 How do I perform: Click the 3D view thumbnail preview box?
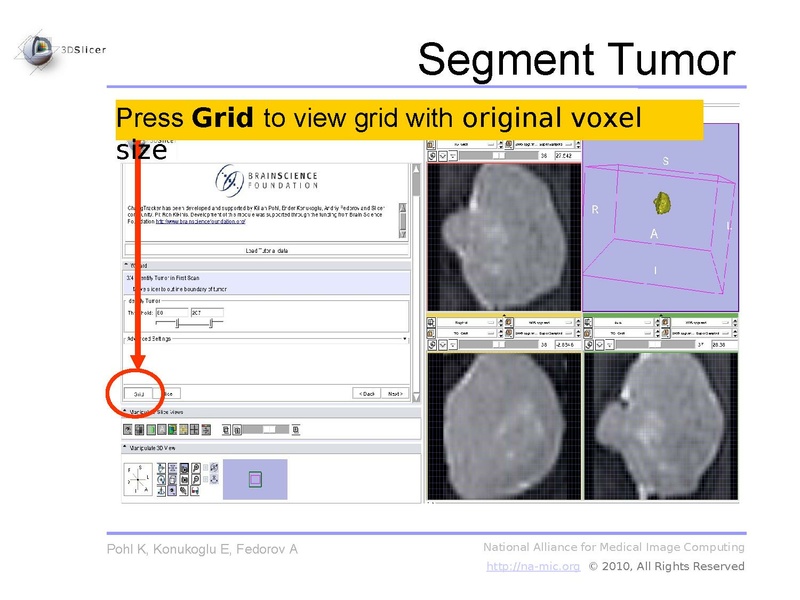click(254, 480)
